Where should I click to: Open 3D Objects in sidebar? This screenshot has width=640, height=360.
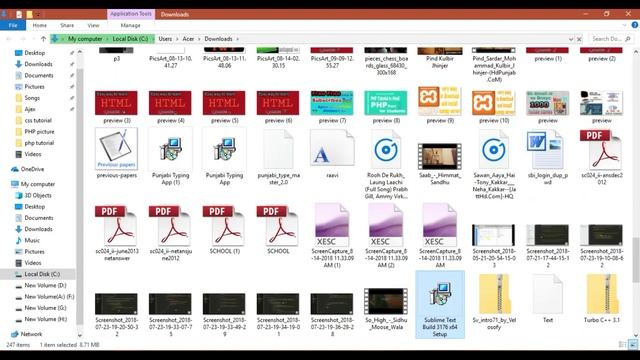(38, 196)
